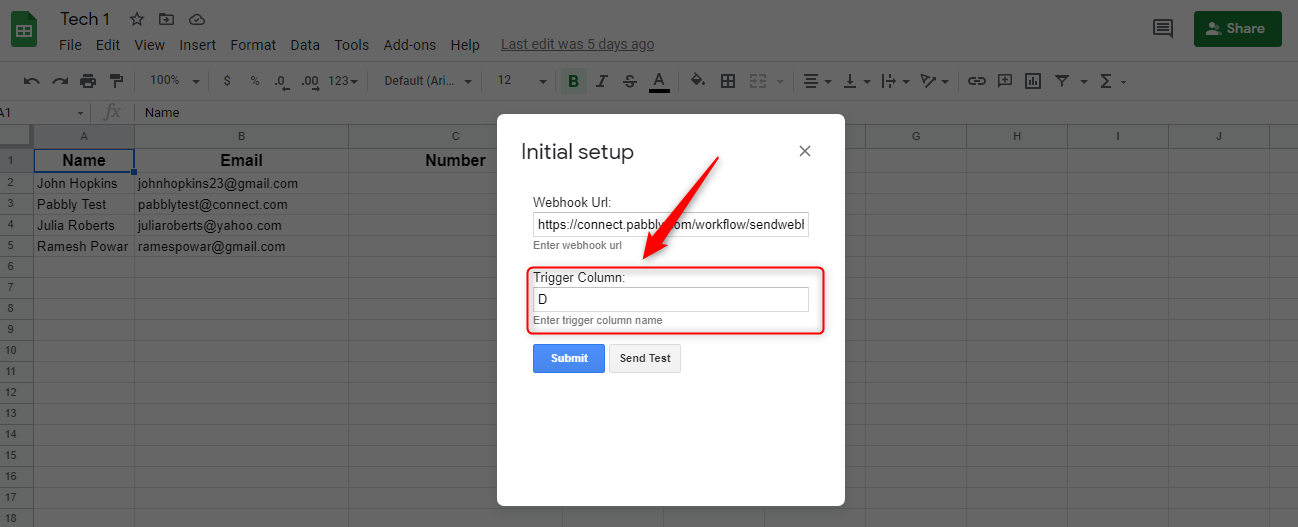Click the Submit button
Image resolution: width=1298 pixels, height=527 pixels.
coord(569,358)
